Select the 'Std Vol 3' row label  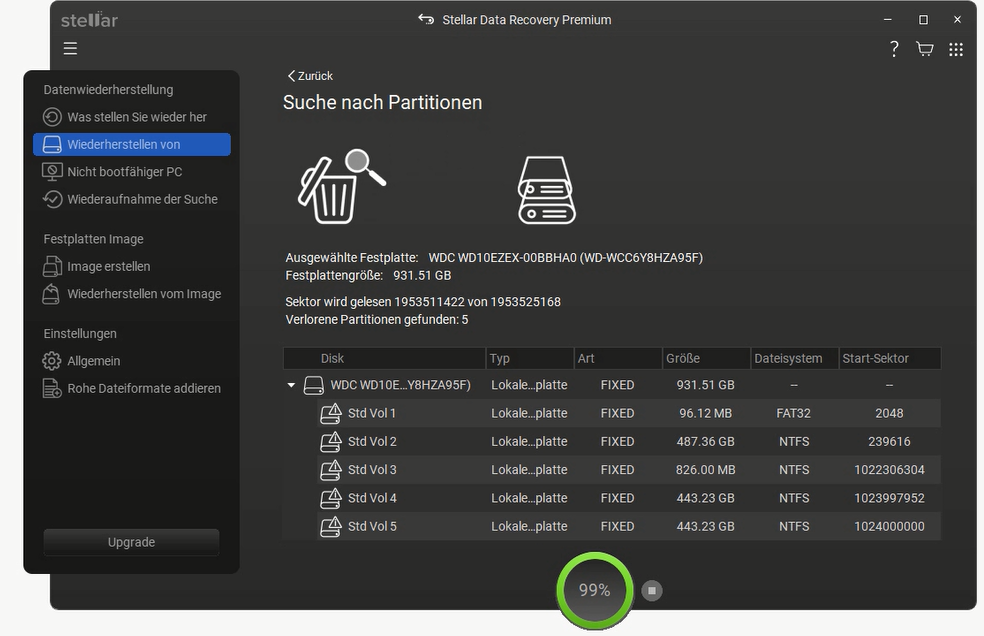(x=372, y=470)
